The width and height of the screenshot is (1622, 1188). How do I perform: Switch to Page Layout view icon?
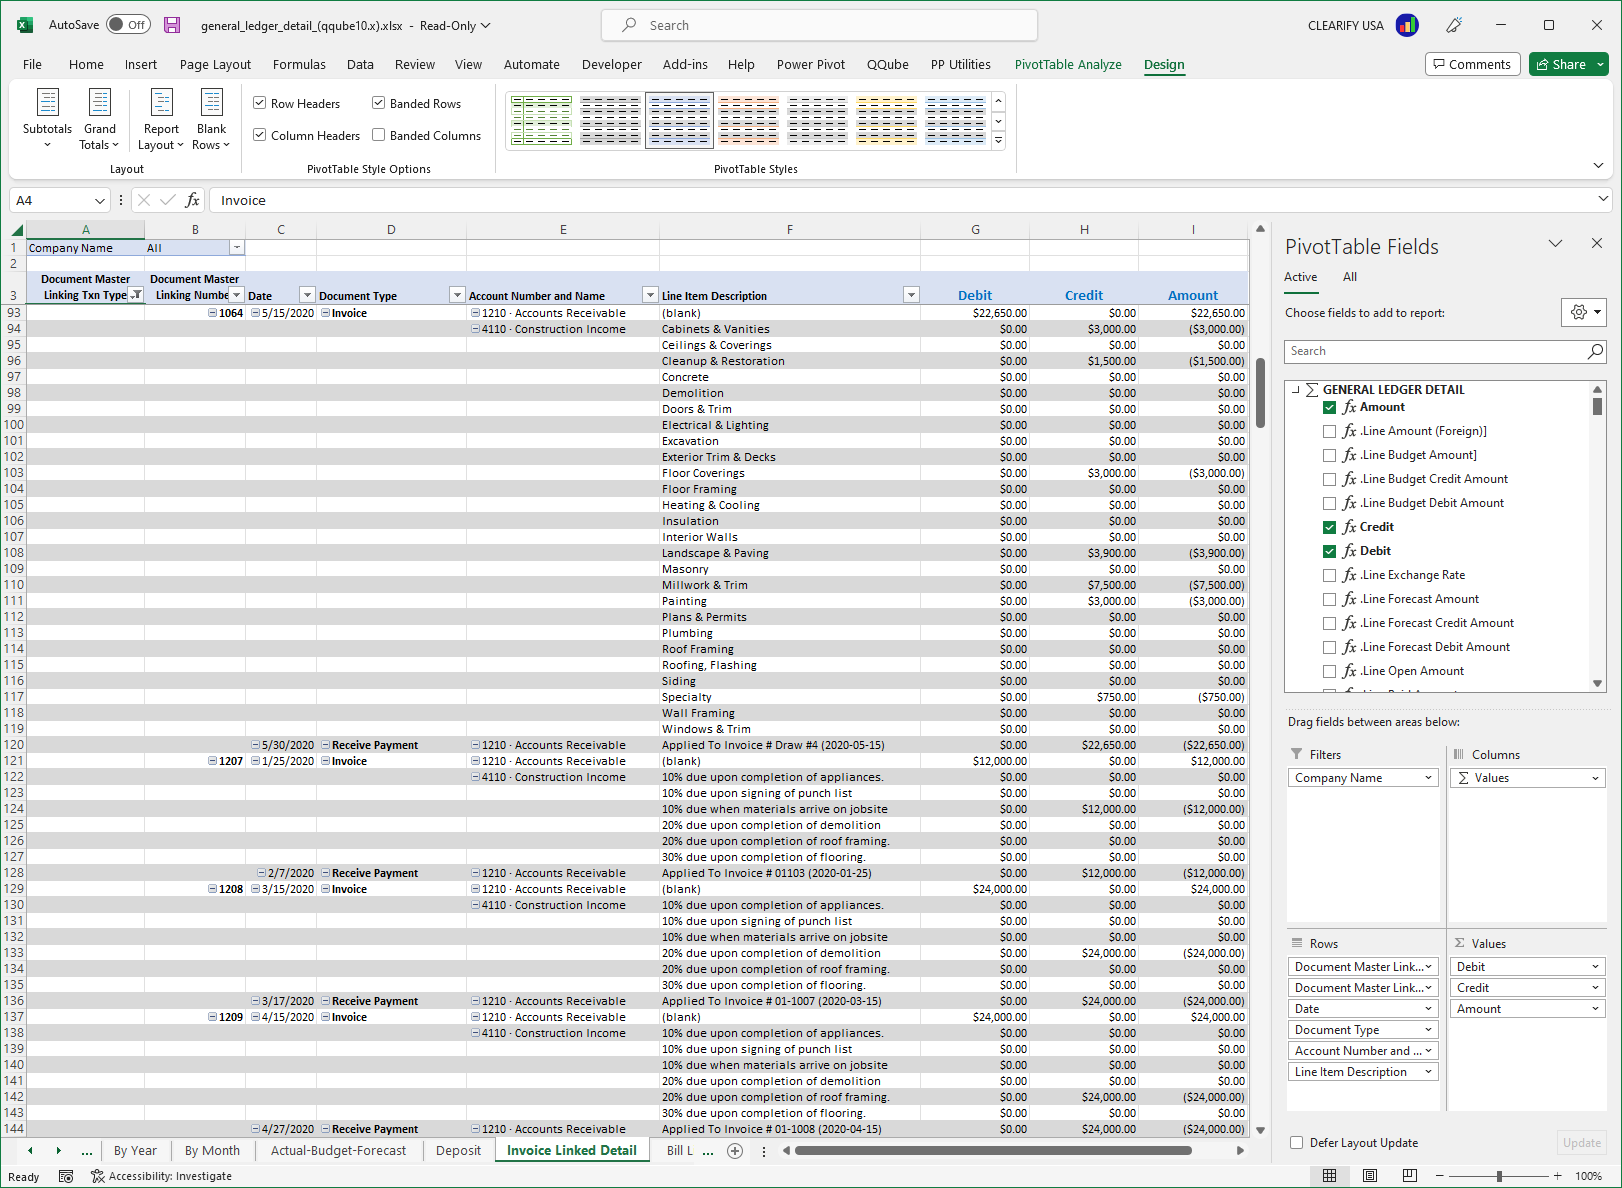tap(1369, 1176)
